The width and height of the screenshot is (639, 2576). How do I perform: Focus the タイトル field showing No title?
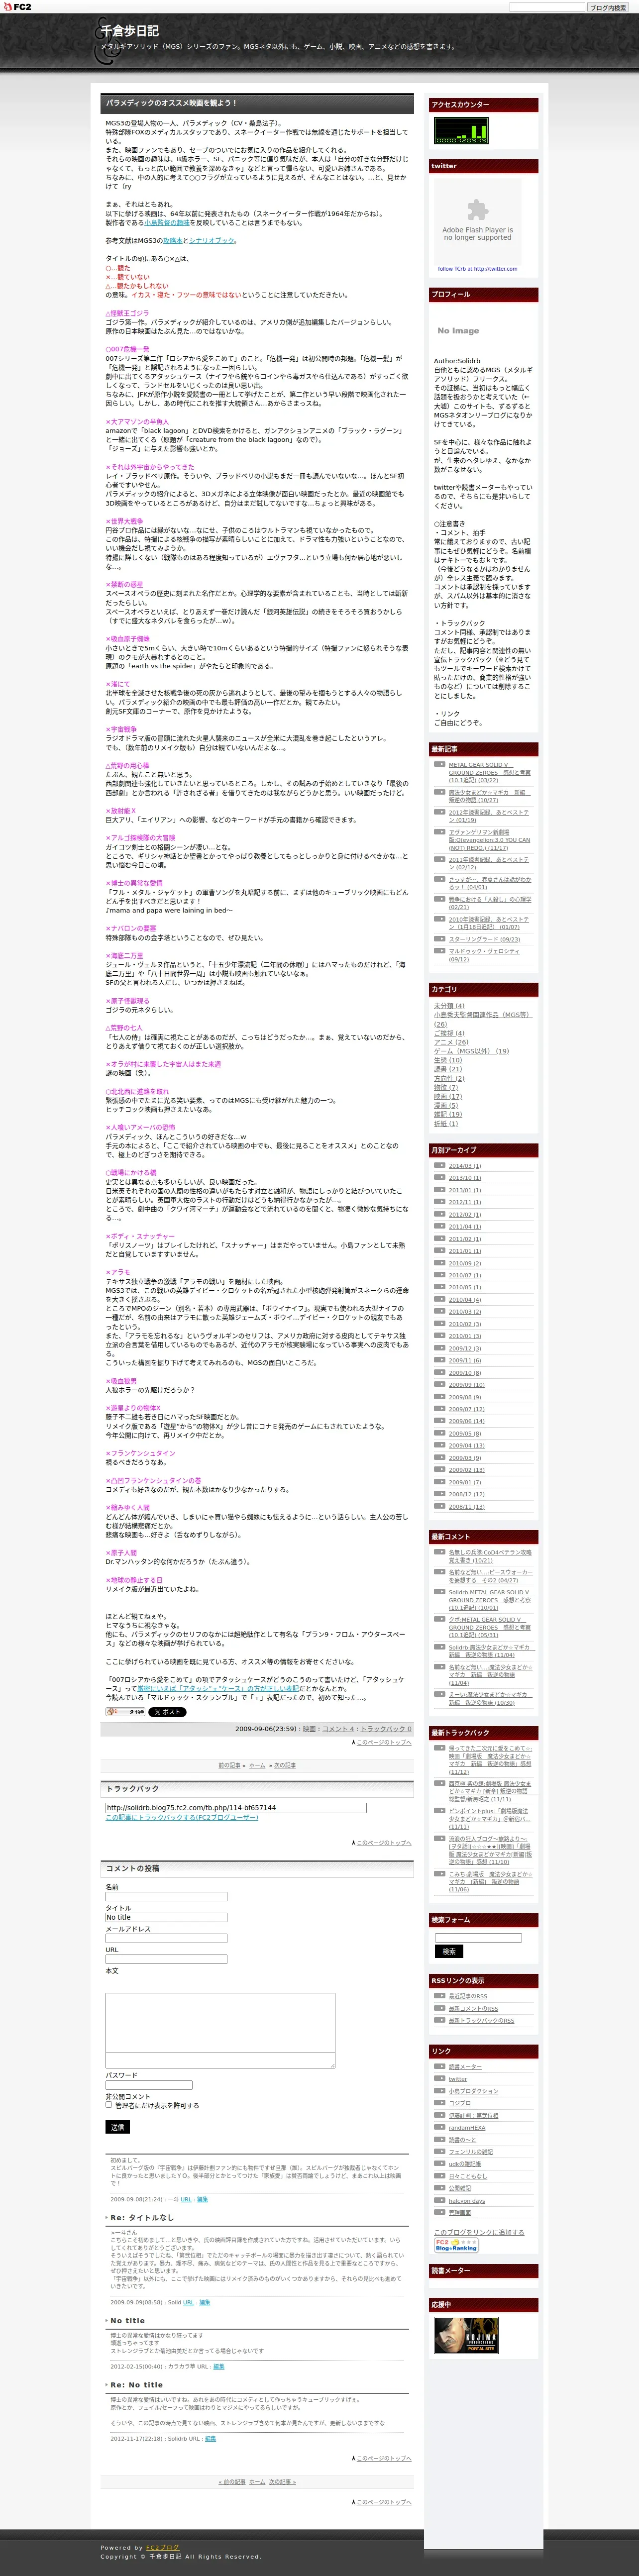tap(166, 1917)
